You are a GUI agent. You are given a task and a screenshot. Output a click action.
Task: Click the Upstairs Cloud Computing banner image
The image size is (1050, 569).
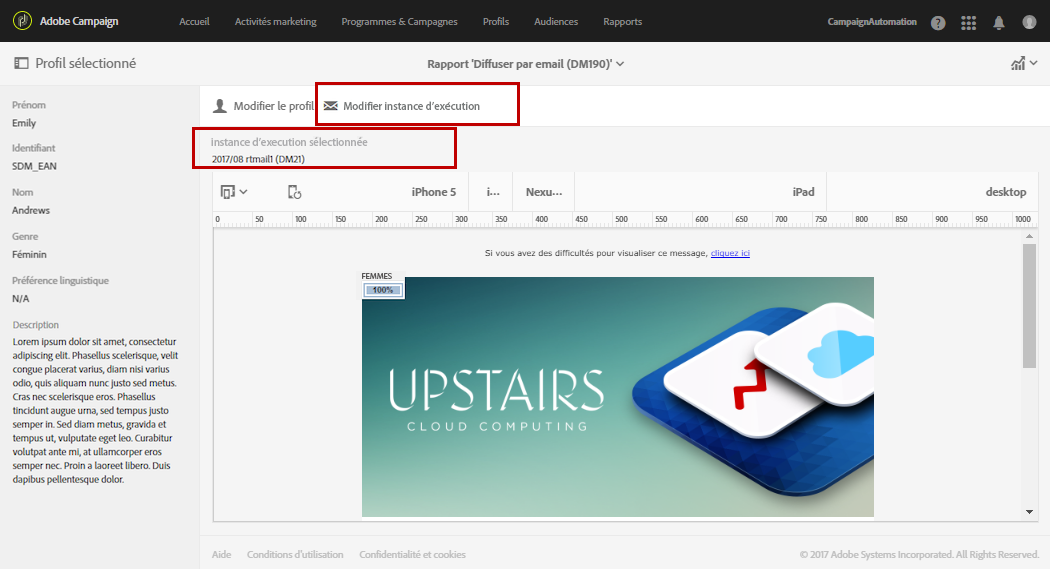(x=617, y=397)
